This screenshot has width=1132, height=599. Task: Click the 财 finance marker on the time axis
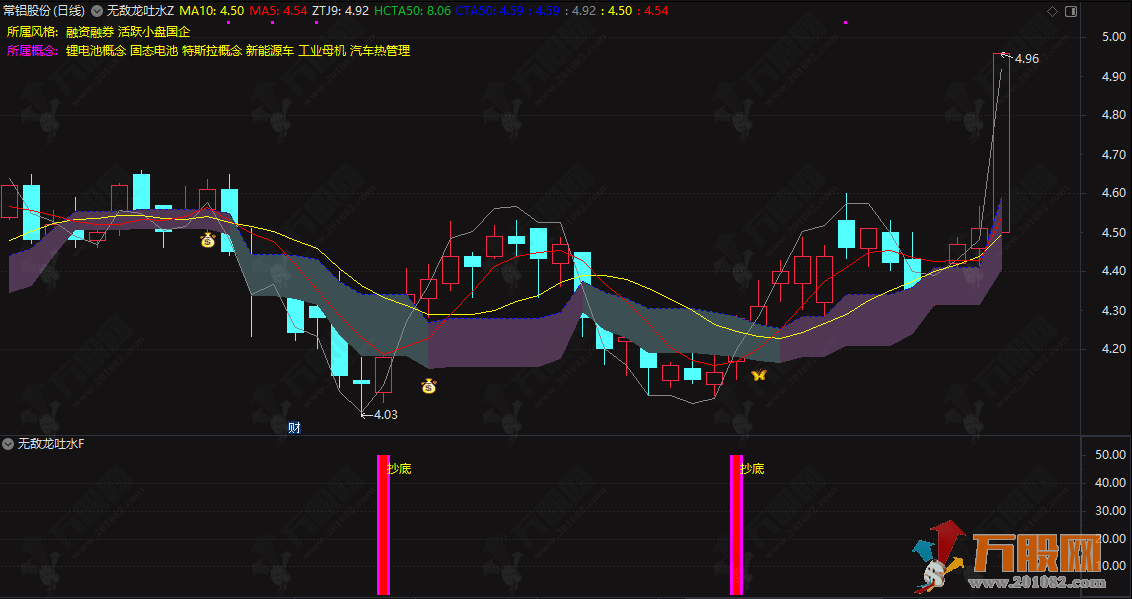pos(294,427)
